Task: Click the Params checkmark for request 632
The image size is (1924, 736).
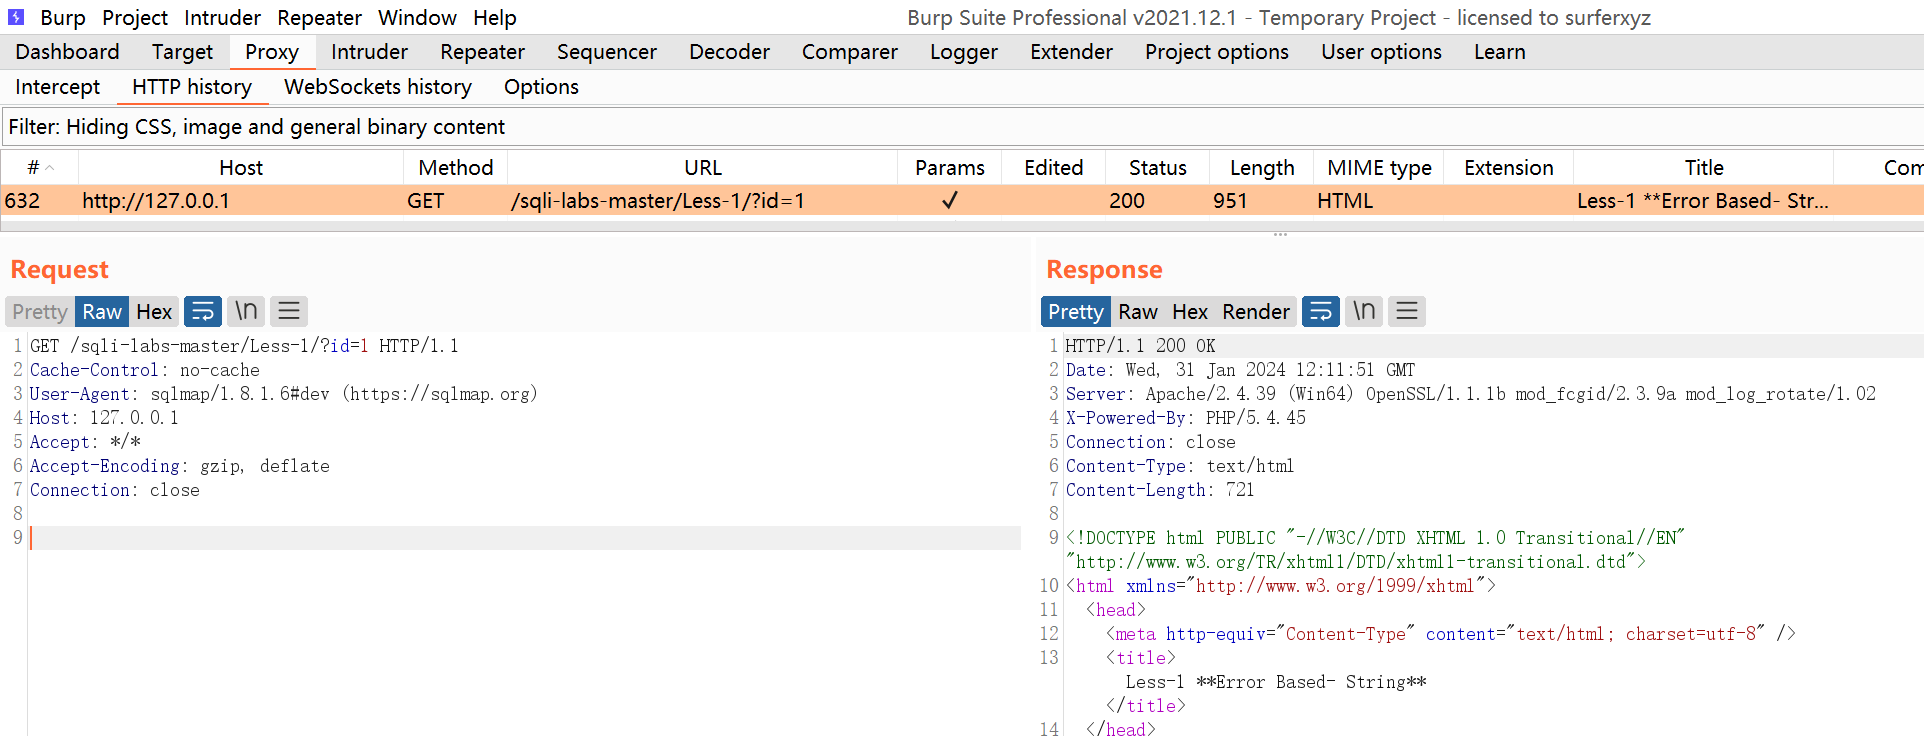Action: 949,201
